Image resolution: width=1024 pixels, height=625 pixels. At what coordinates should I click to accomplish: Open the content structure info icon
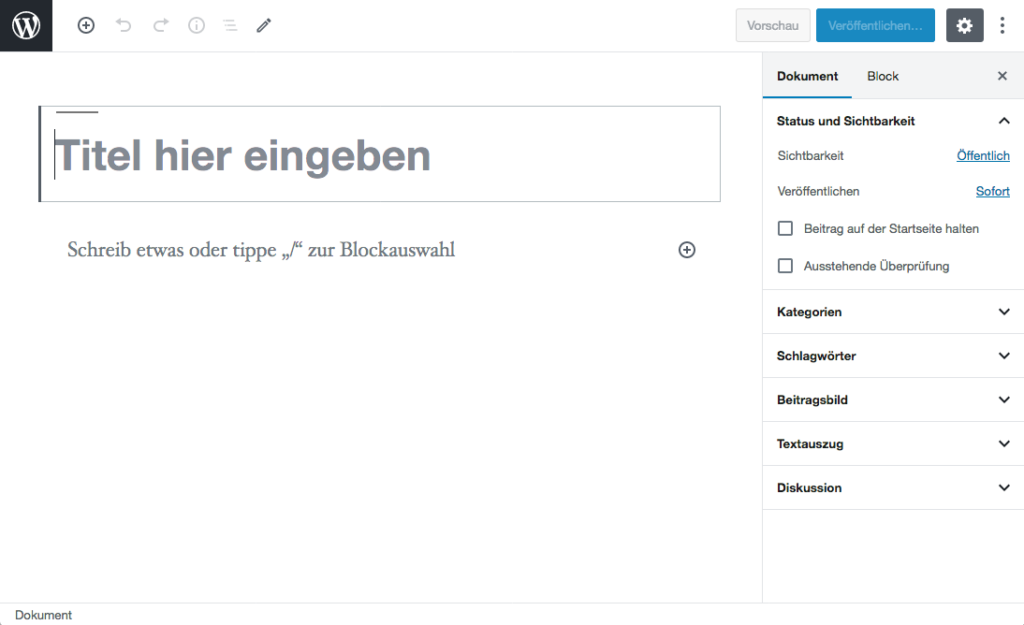[x=197, y=25]
